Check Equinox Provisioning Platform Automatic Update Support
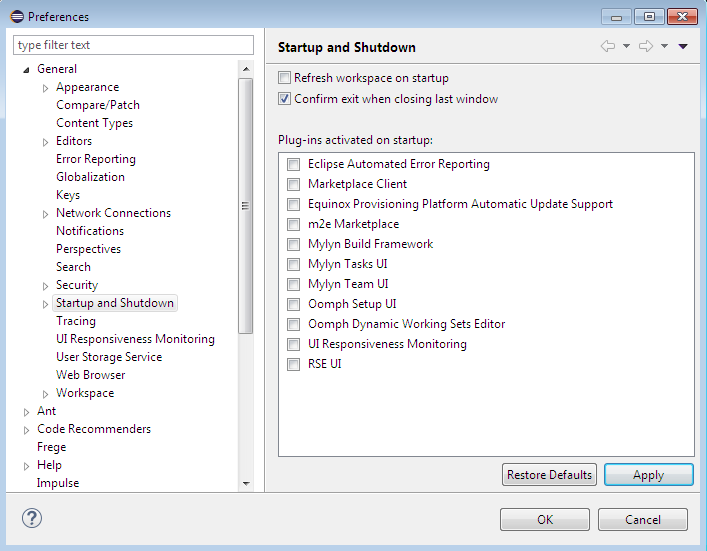The height and width of the screenshot is (551, 707). pyautogui.click(x=294, y=204)
